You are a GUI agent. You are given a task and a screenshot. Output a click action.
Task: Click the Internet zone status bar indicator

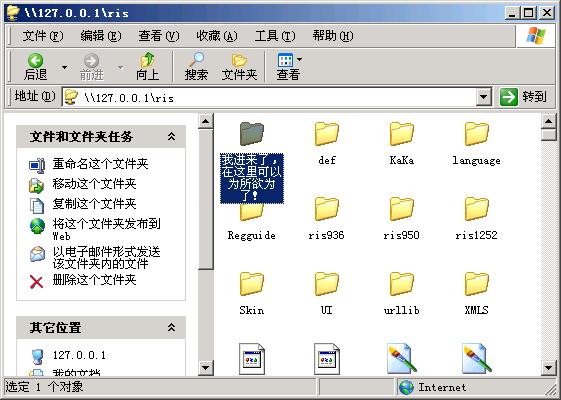click(433, 387)
